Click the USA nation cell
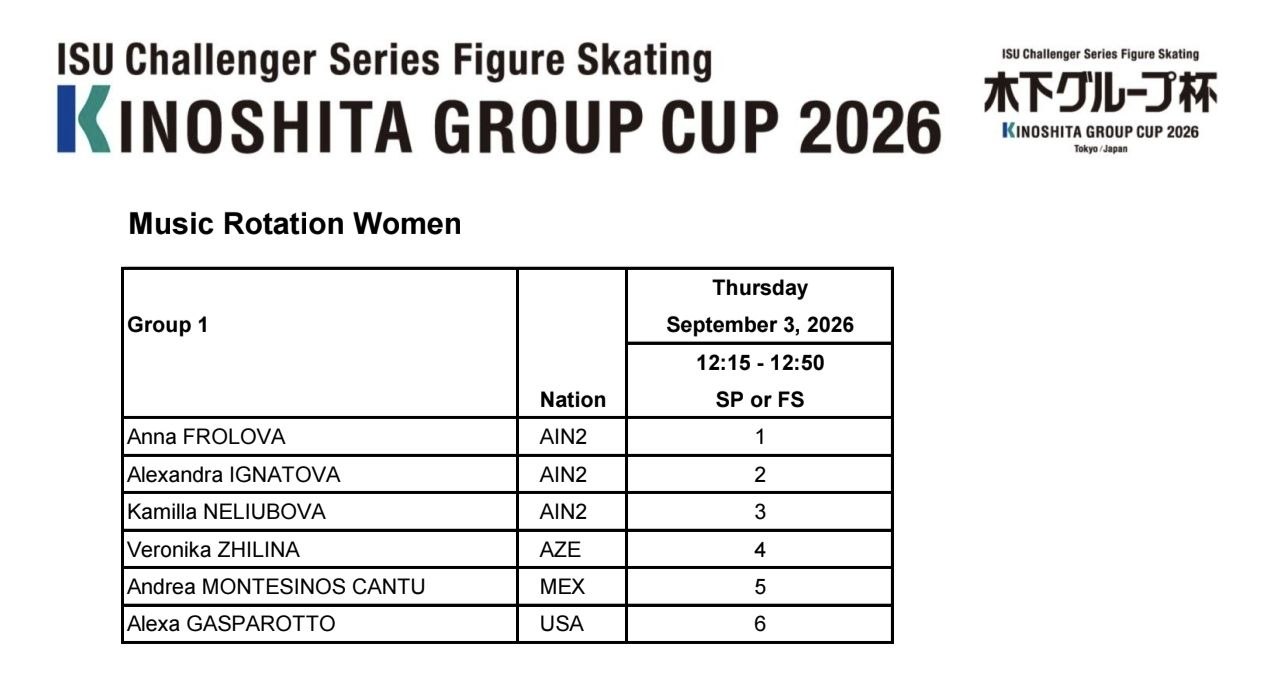The width and height of the screenshot is (1280, 673). click(572, 624)
